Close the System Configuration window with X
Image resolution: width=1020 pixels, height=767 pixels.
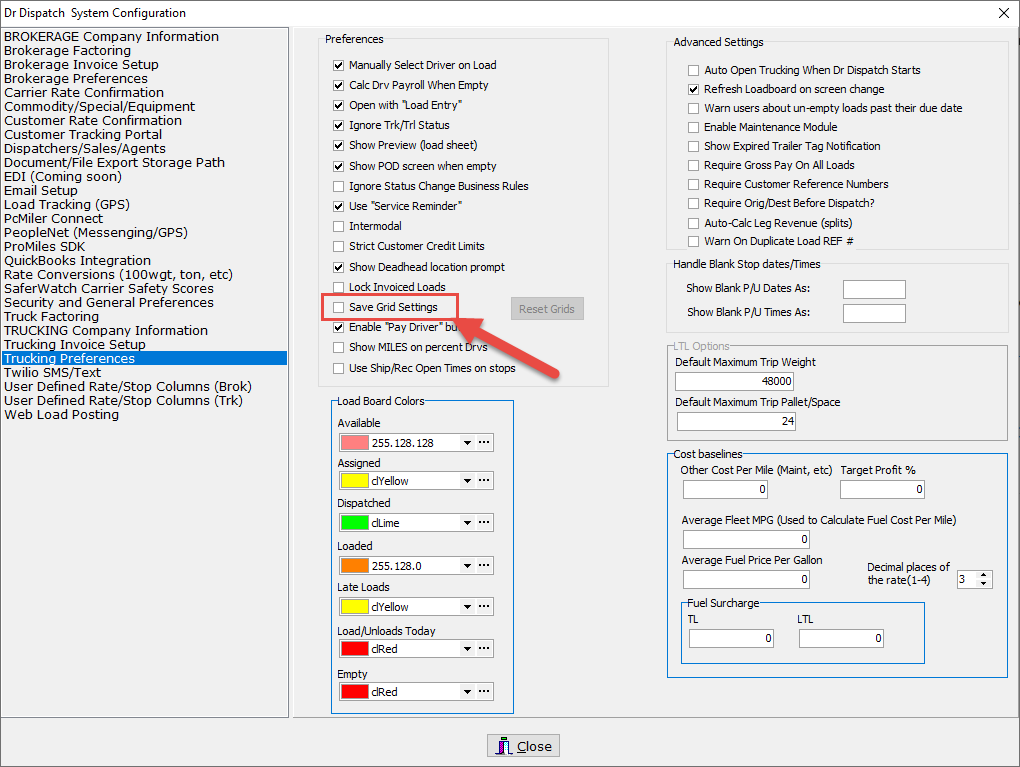click(x=1004, y=13)
